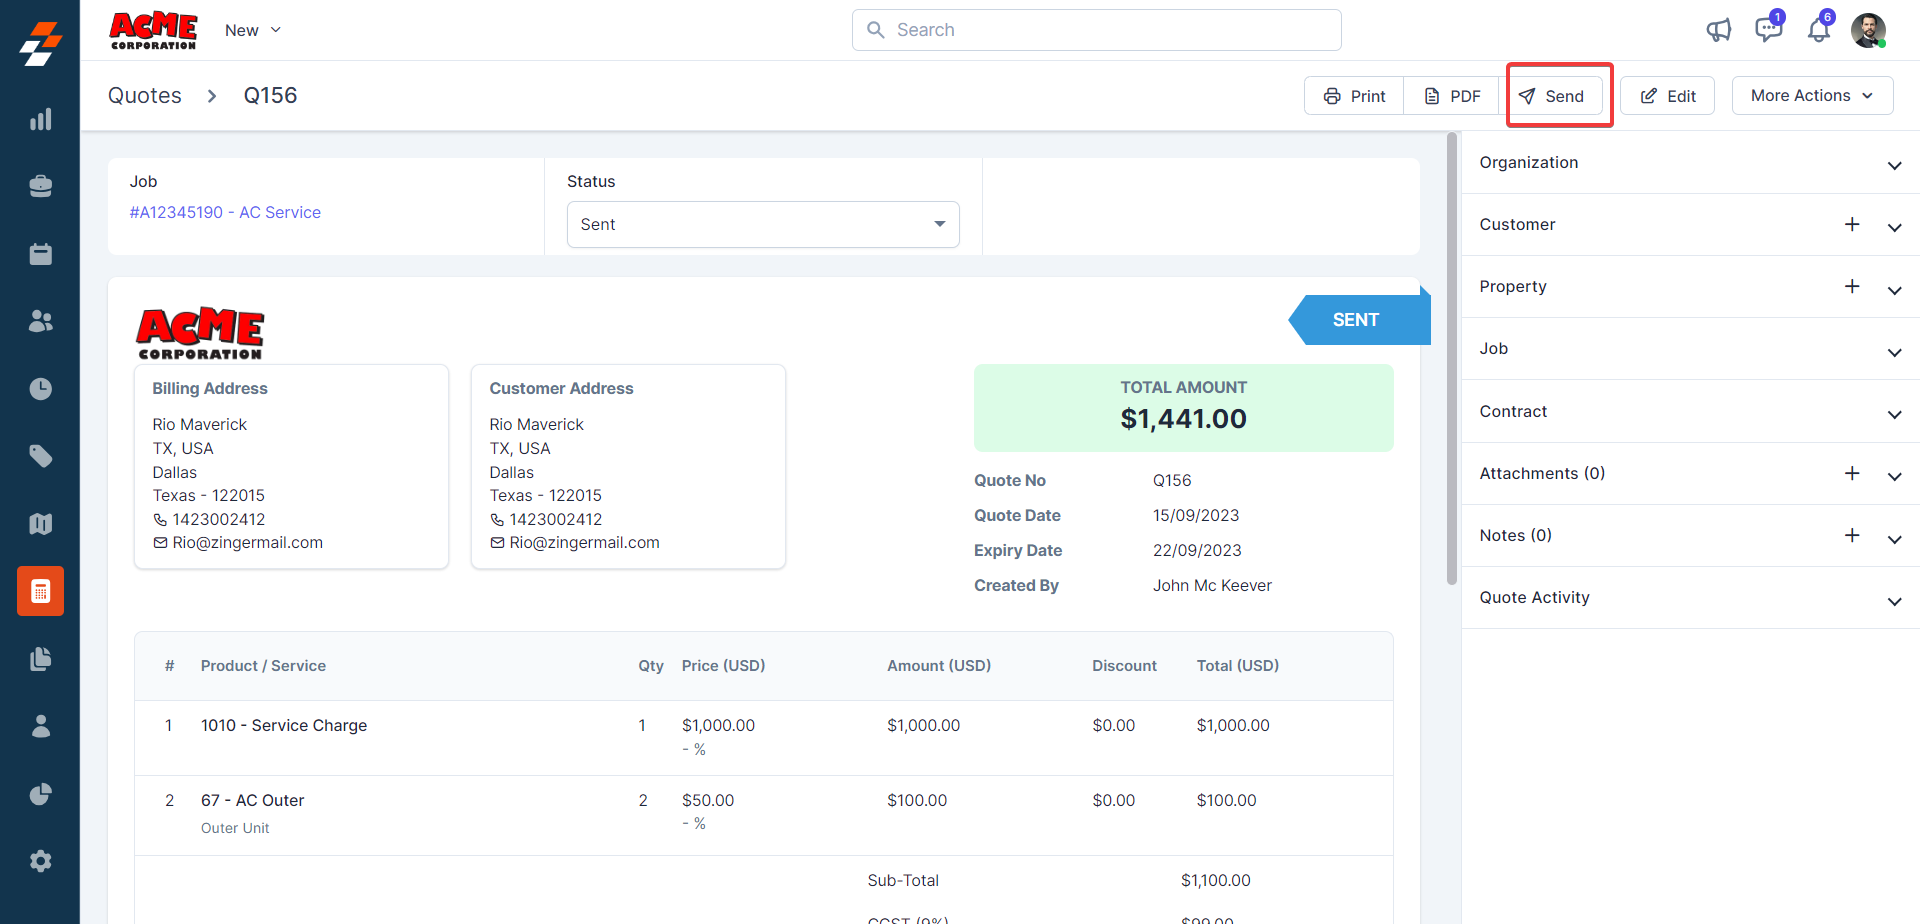The width and height of the screenshot is (1920, 924).
Task: Expand the Quote Activity section
Action: coord(1894,600)
